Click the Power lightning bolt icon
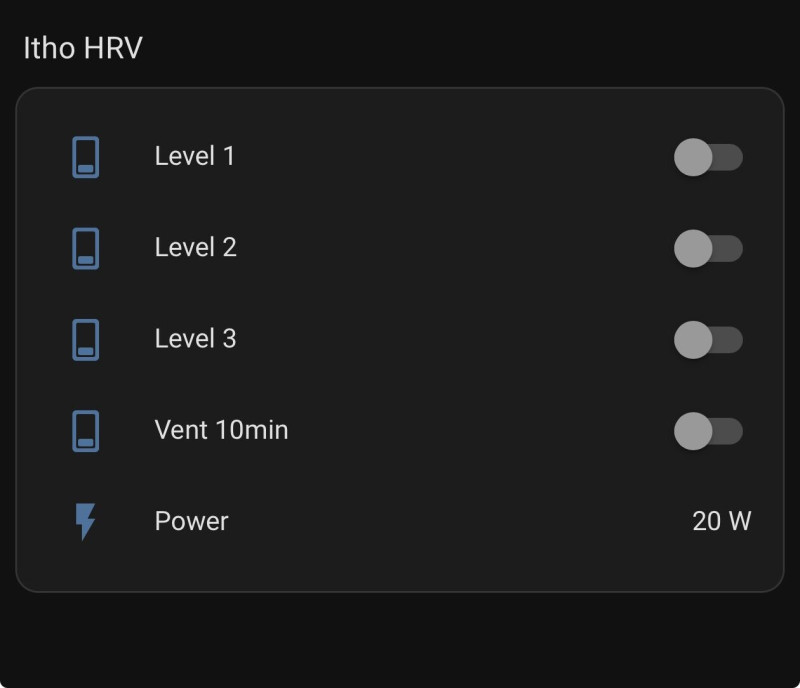The width and height of the screenshot is (800, 688). tap(86, 521)
